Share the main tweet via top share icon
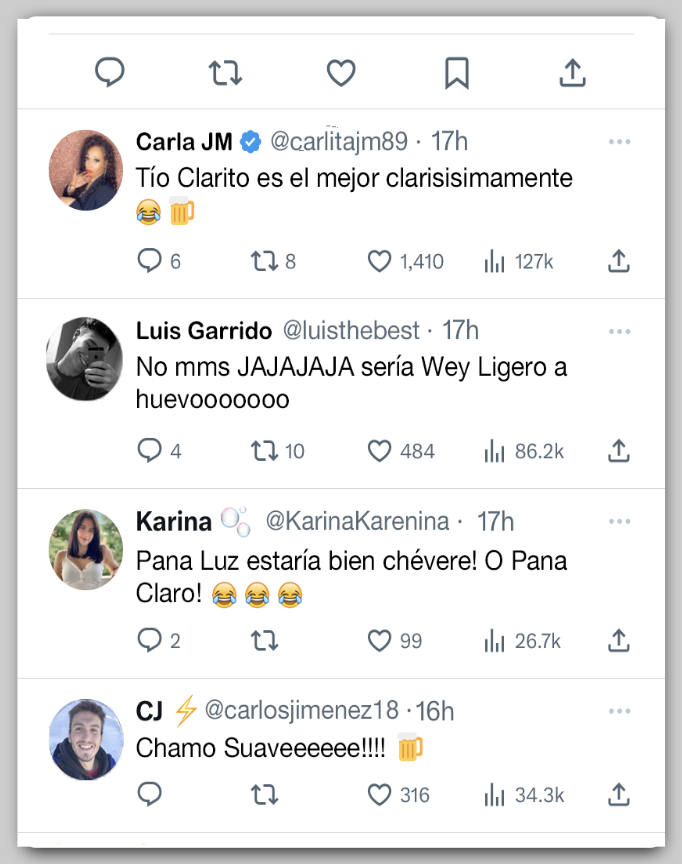The height and width of the screenshot is (864, 682). pyautogui.click(x=572, y=72)
